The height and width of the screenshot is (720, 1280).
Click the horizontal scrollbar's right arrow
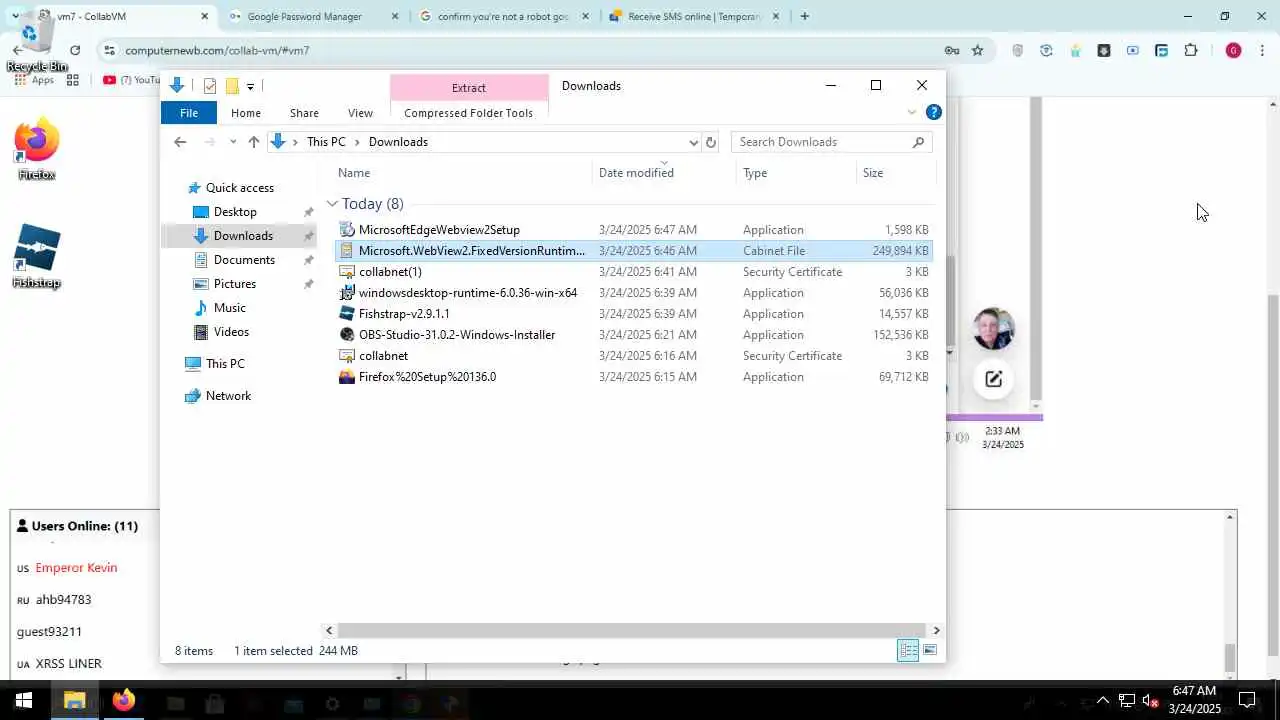tap(936, 631)
